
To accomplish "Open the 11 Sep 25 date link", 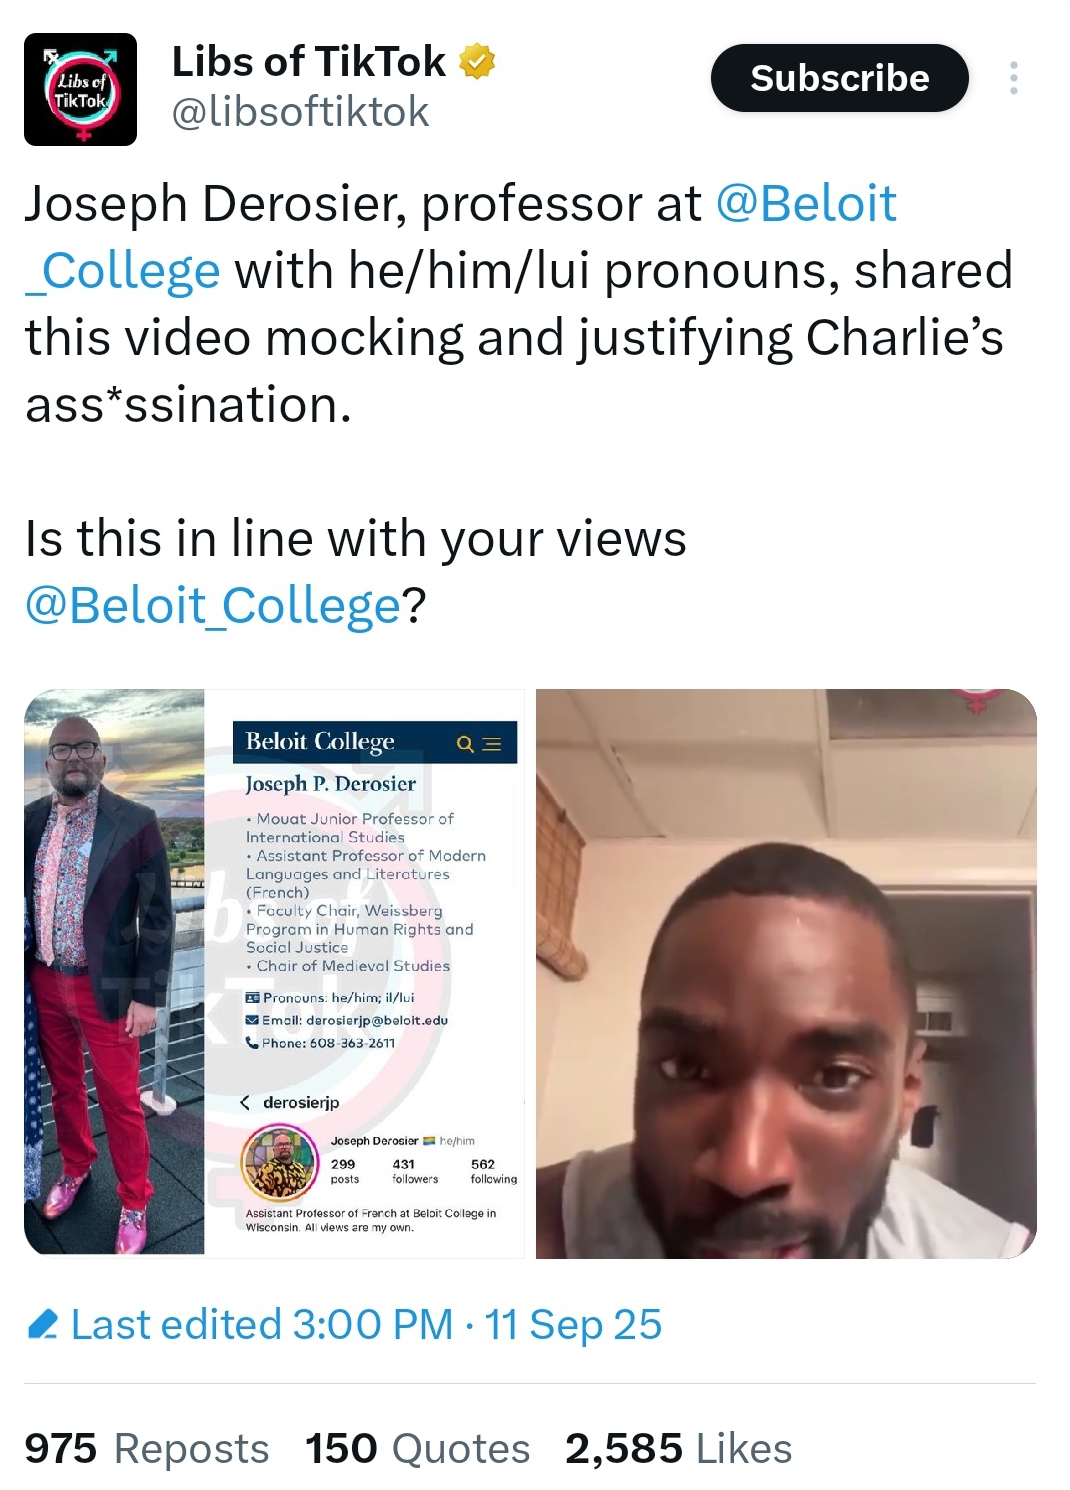I will (x=573, y=1325).
